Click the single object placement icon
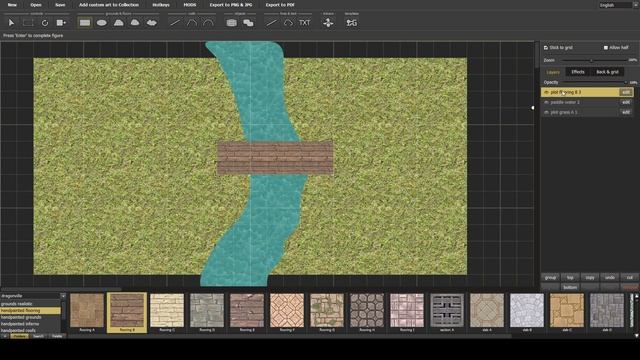Image resolution: width=640 pixels, height=360 pixels. coord(231,23)
